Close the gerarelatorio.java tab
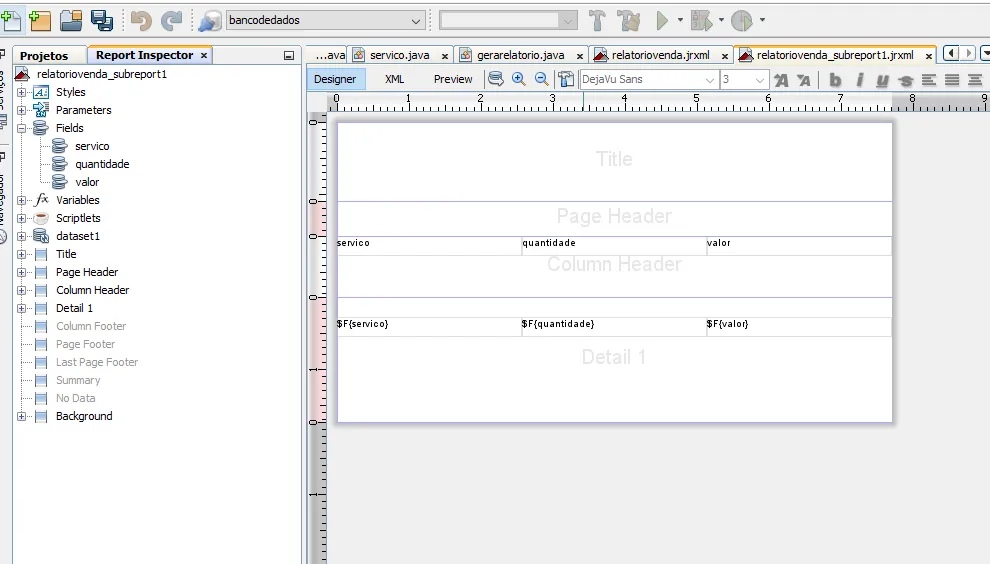The image size is (990, 564). coord(580,56)
